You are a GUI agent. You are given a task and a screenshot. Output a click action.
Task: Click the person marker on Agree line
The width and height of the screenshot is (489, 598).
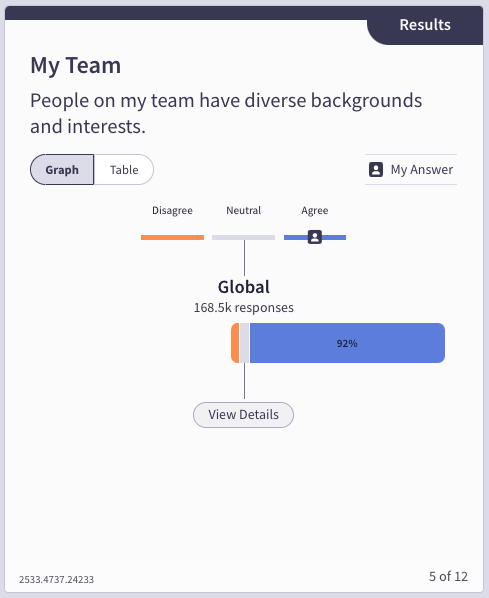point(315,237)
